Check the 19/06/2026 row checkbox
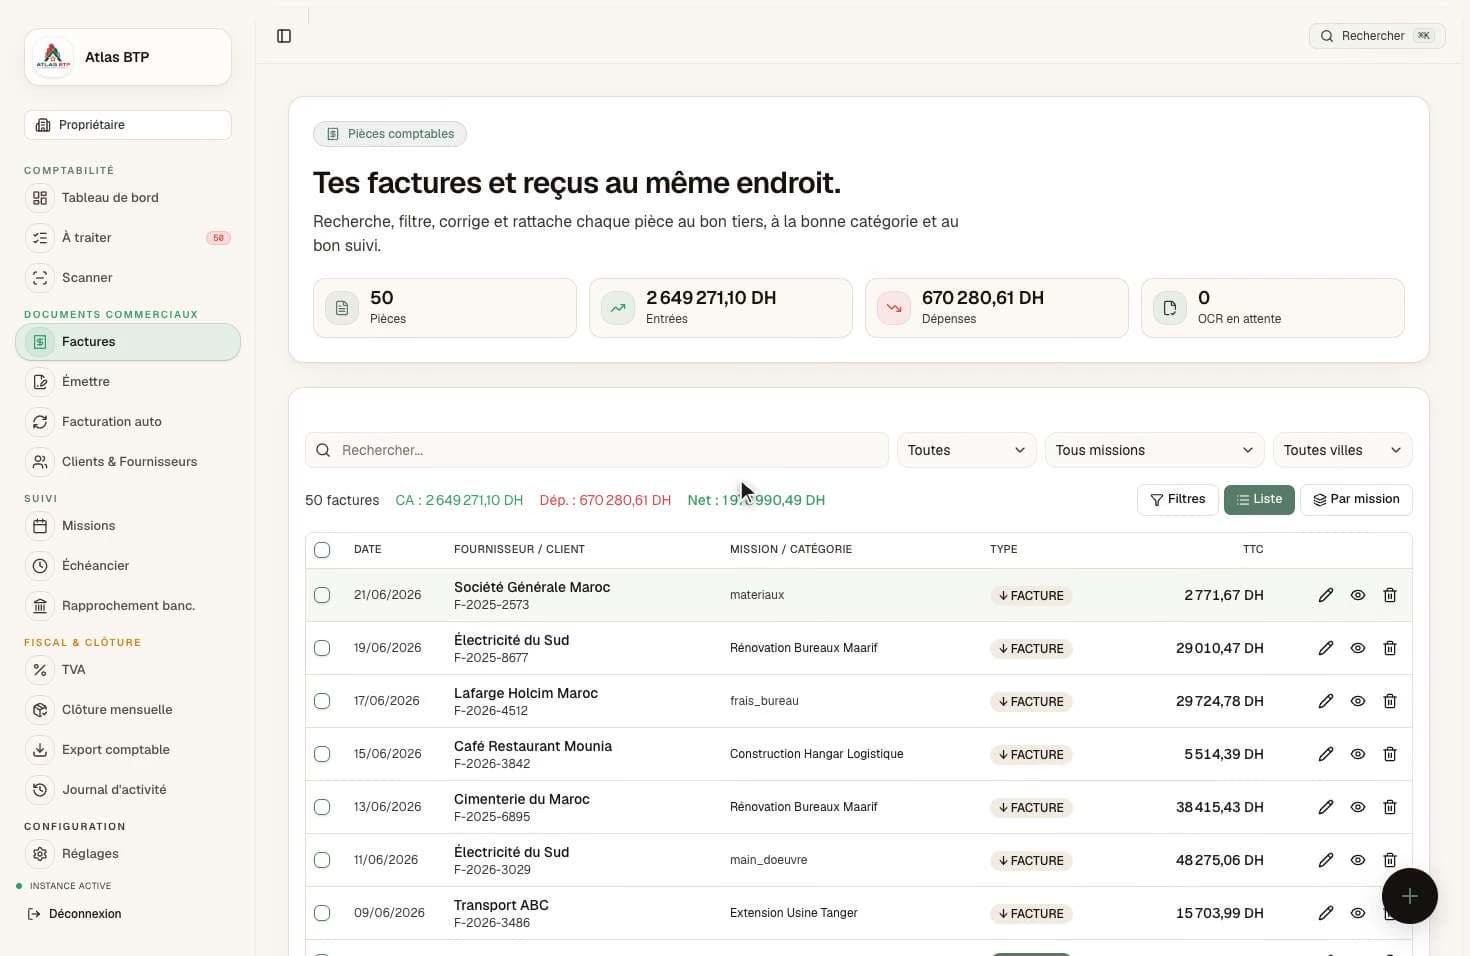 pos(322,648)
